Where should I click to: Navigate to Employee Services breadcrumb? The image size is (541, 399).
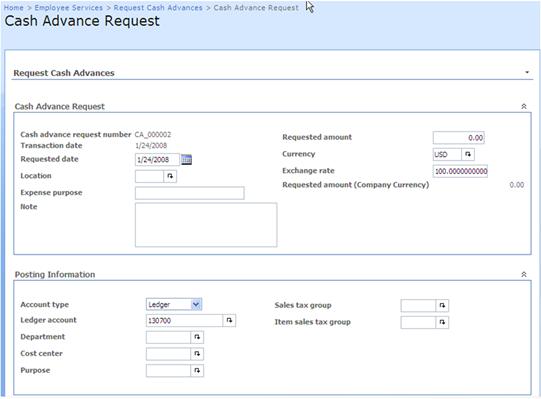tap(69, 8)
